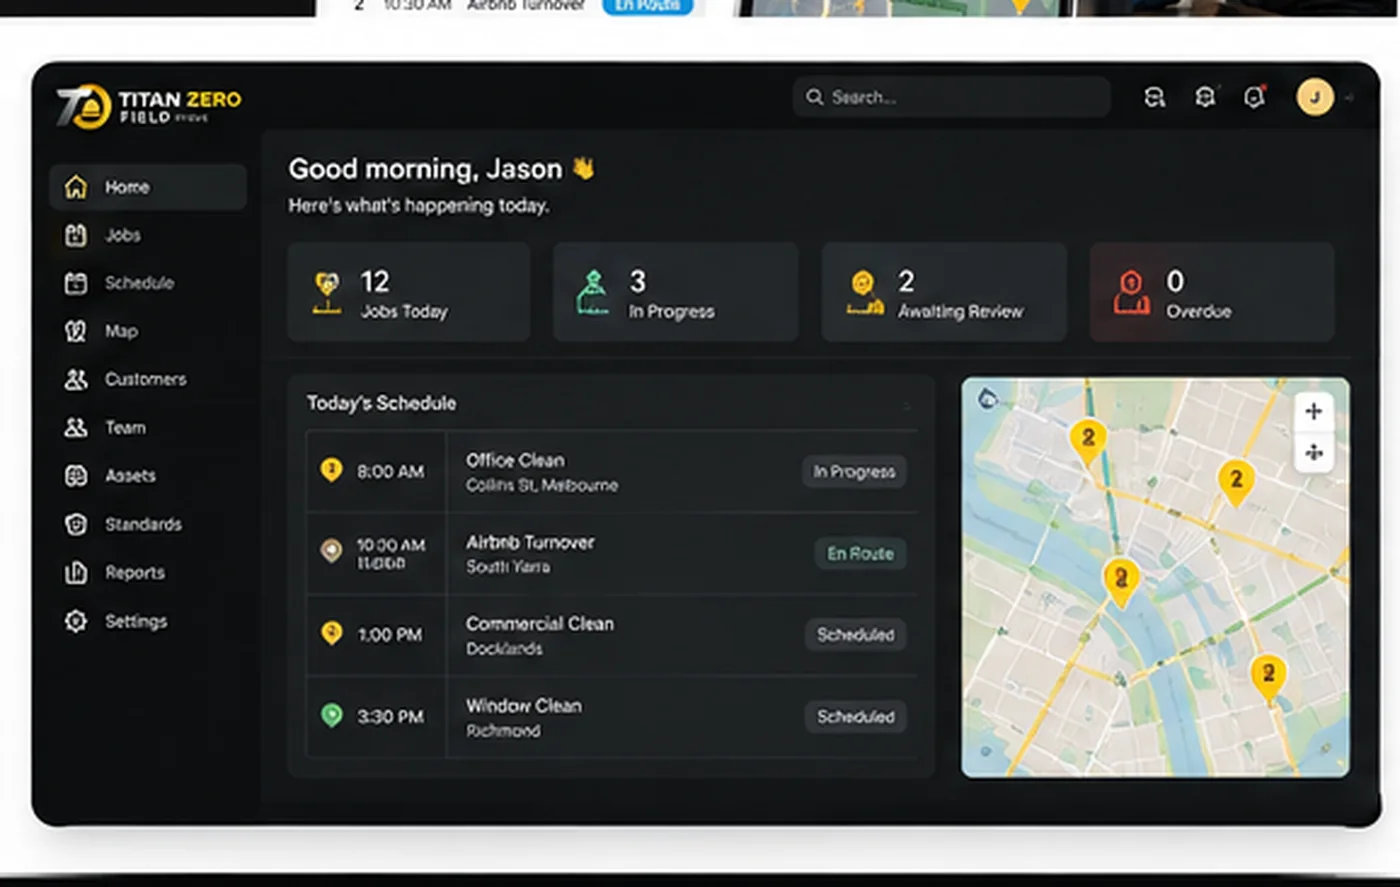This screenshot has height=887, width=1400.
Task: Click the In Progress badge on Office Clean
Action: click(x=854, y=472)
